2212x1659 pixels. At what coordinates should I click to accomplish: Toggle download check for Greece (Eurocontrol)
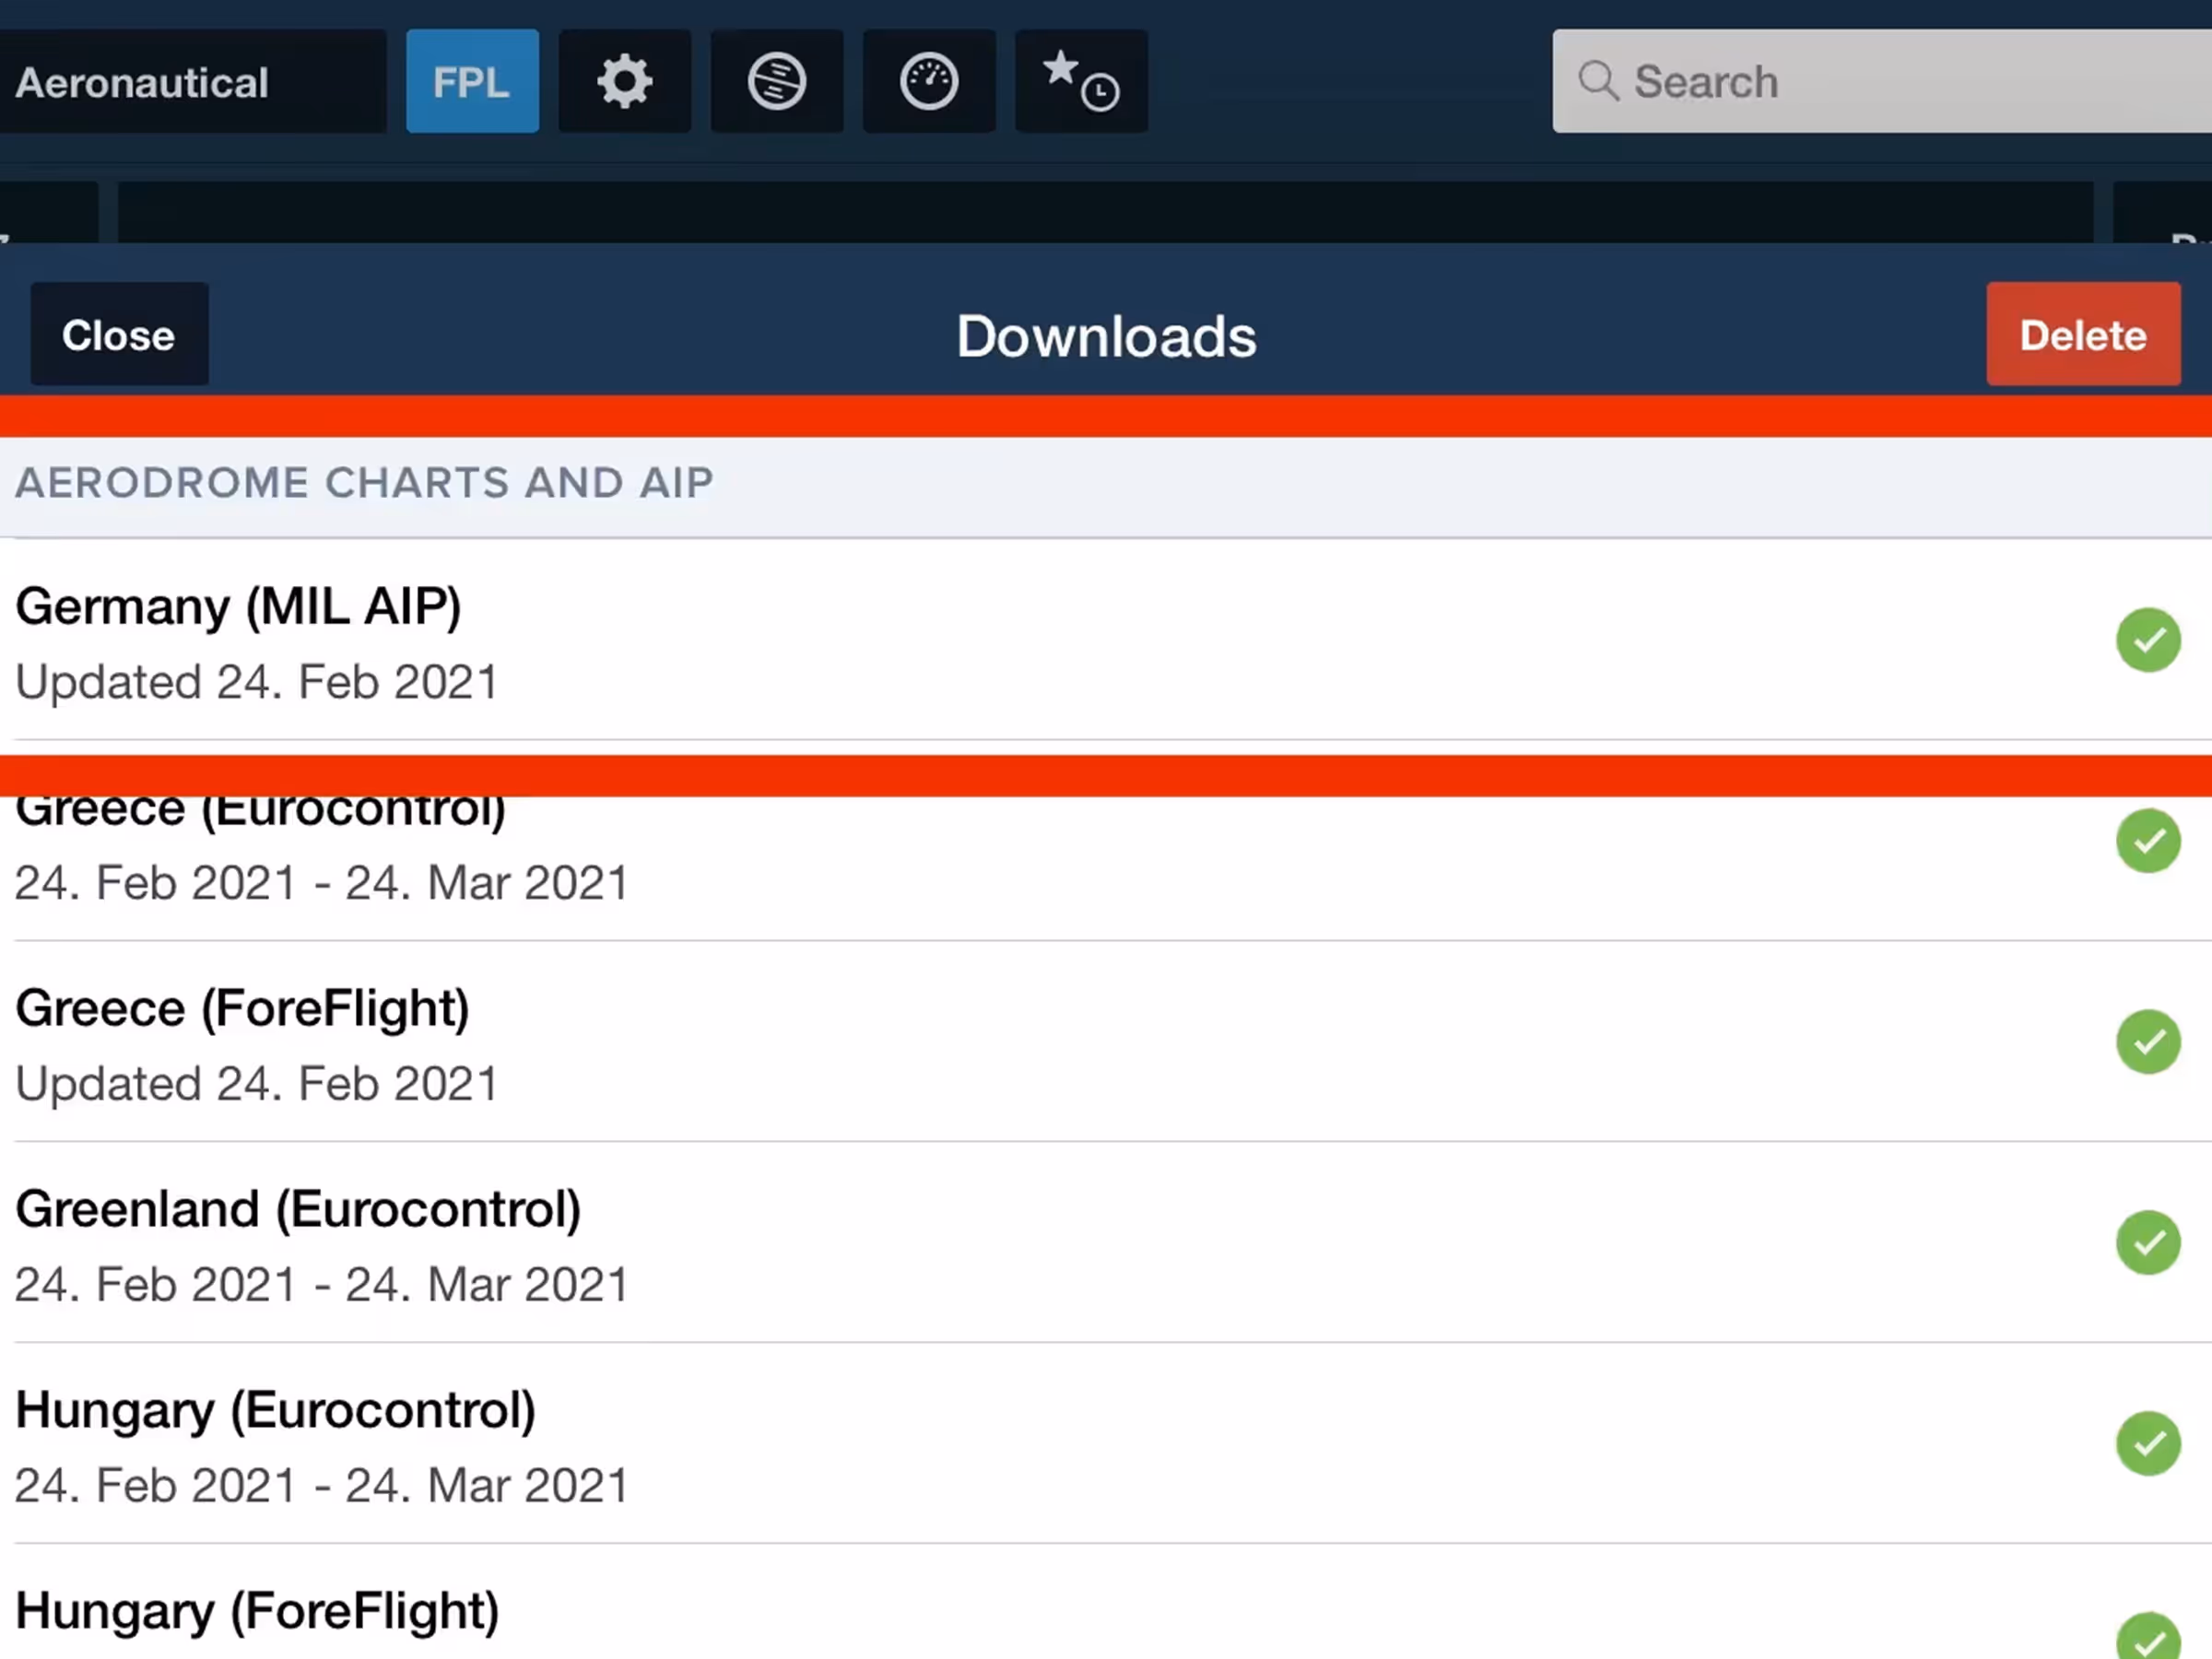pyautogui.click(x=2147, y=841)
